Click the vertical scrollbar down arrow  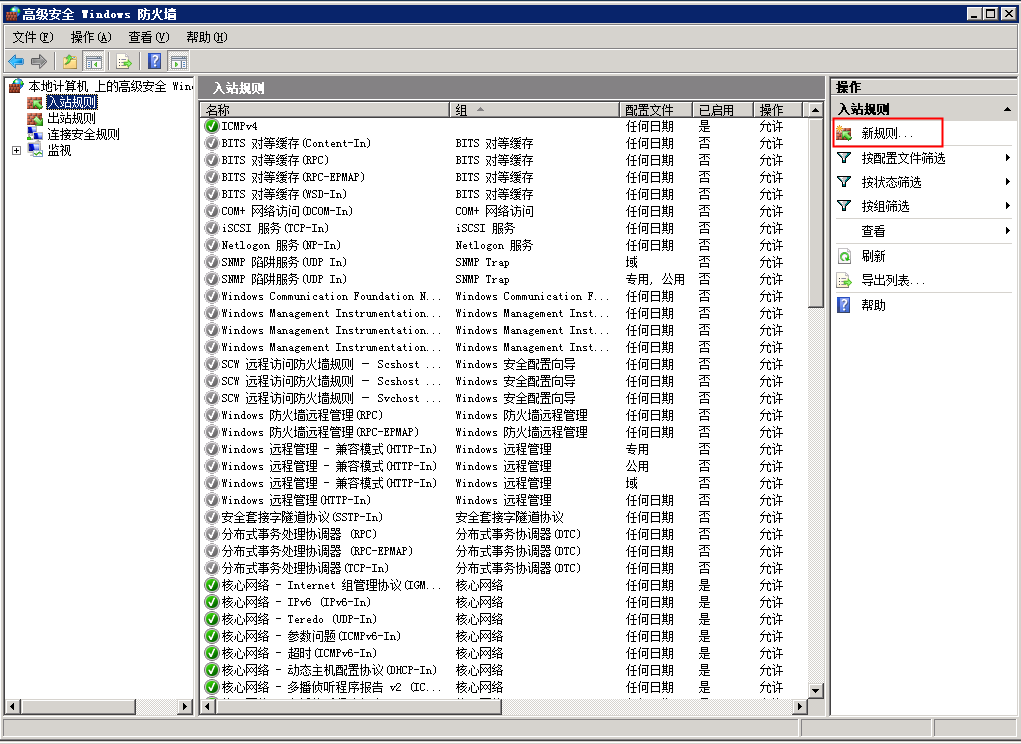815,690
